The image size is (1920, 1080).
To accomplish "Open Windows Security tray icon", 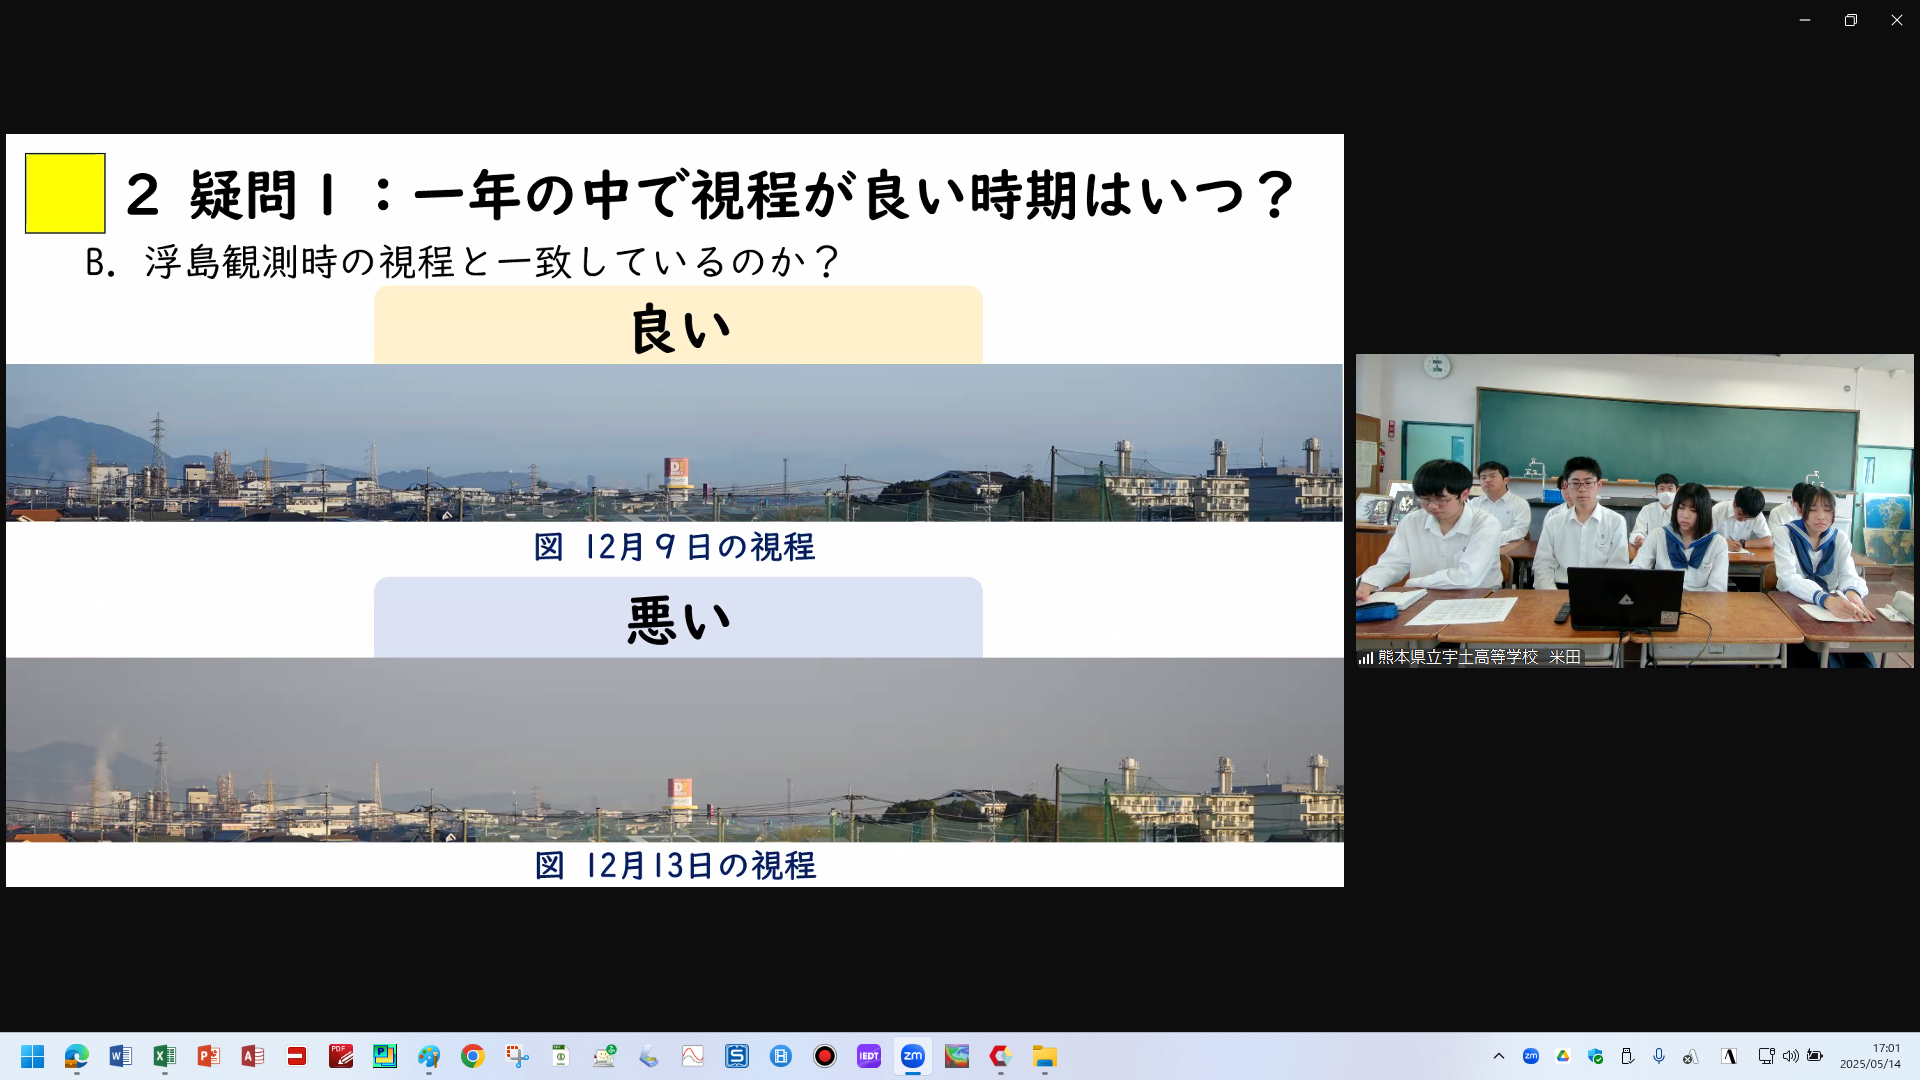I will [x=1595, y=1056].
